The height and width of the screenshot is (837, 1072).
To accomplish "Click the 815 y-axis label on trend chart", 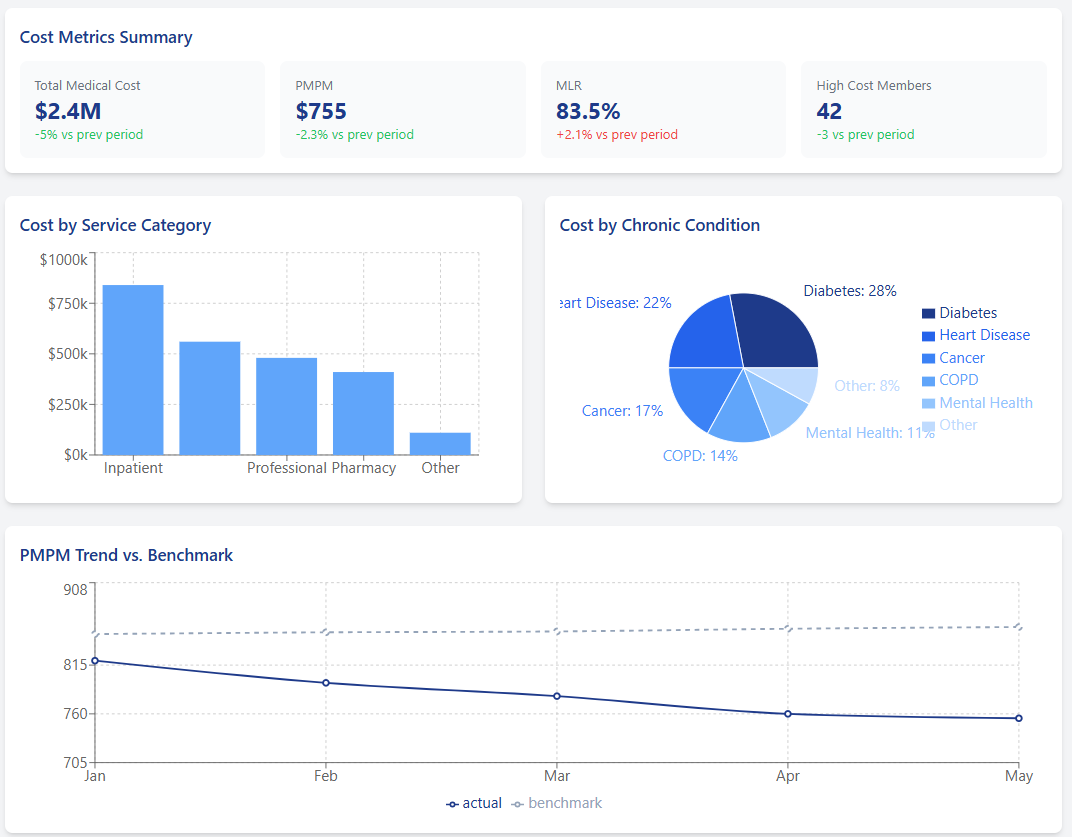I will (75, 665).
